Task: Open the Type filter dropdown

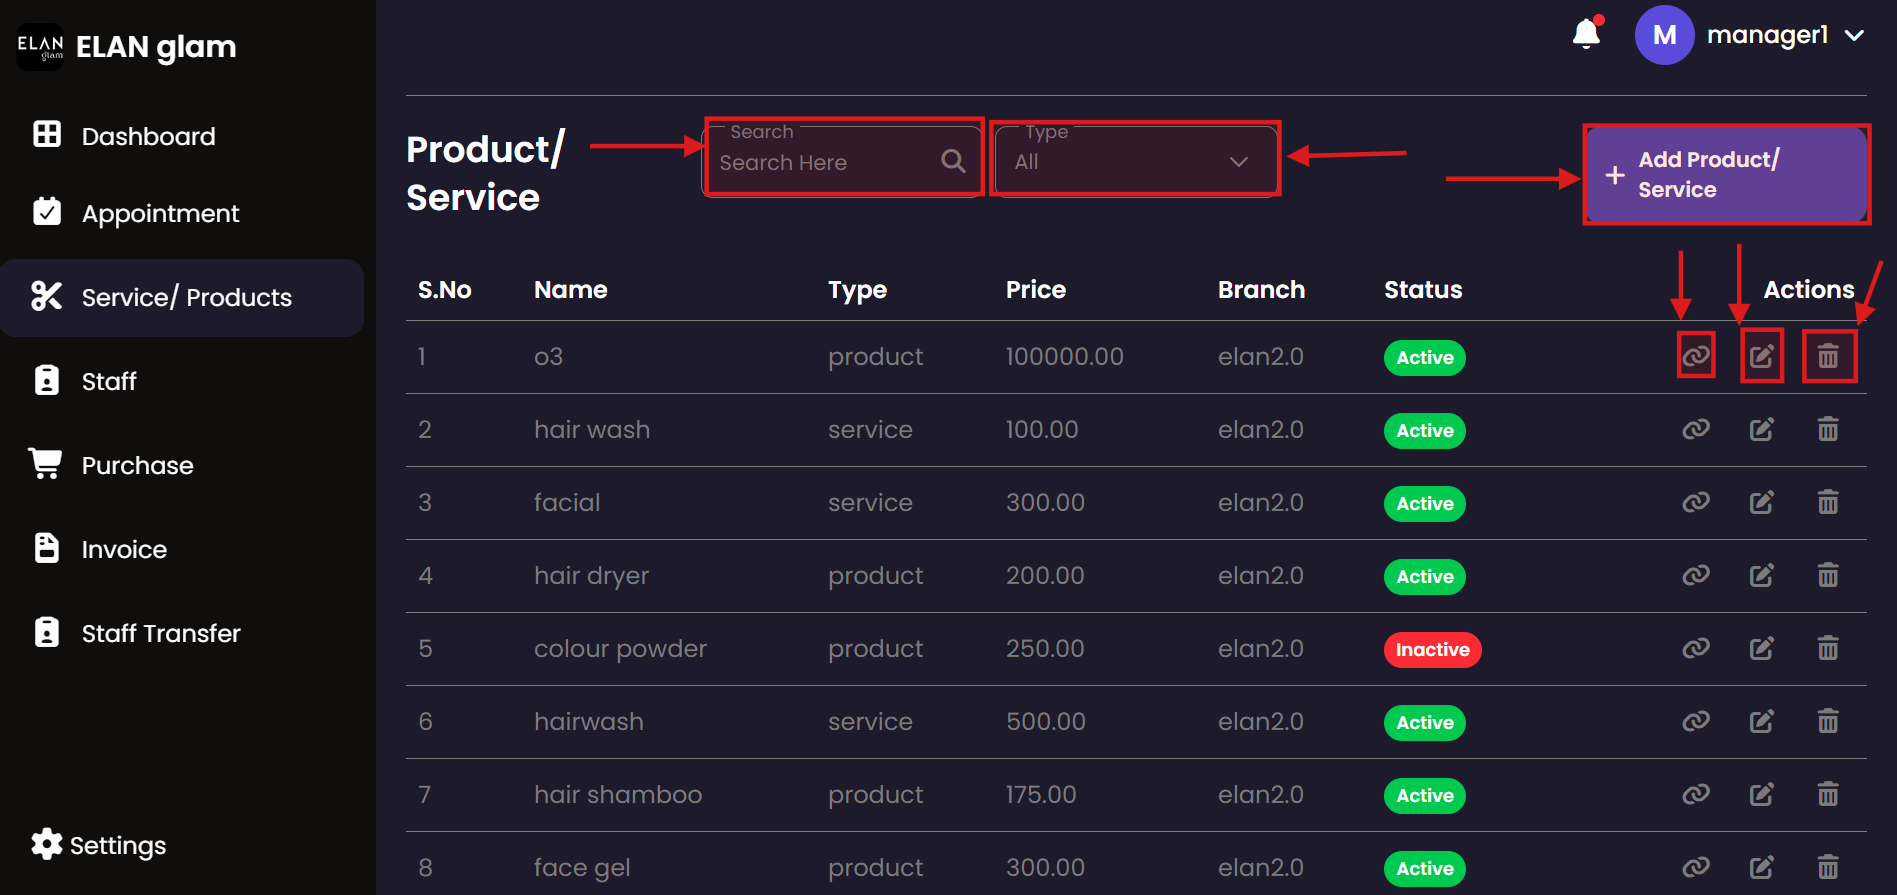Action: pos(1134,162)
